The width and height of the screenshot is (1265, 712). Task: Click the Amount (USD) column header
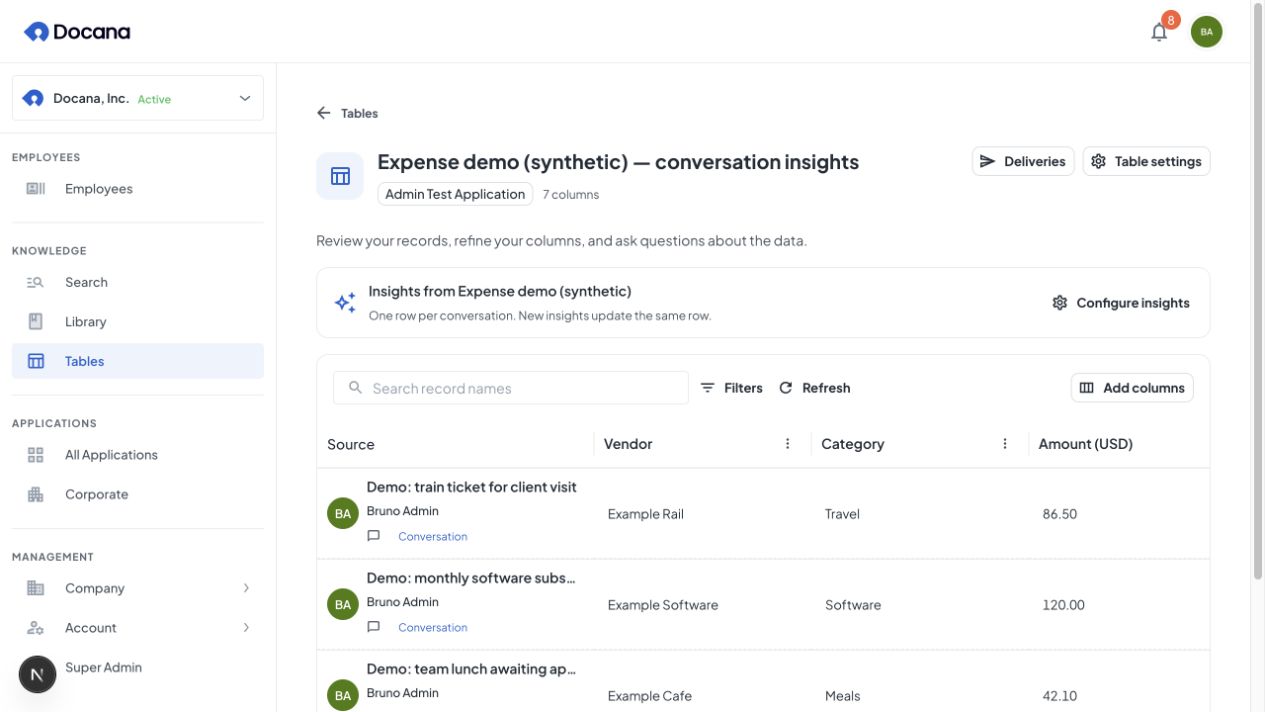pos(1085,444)
